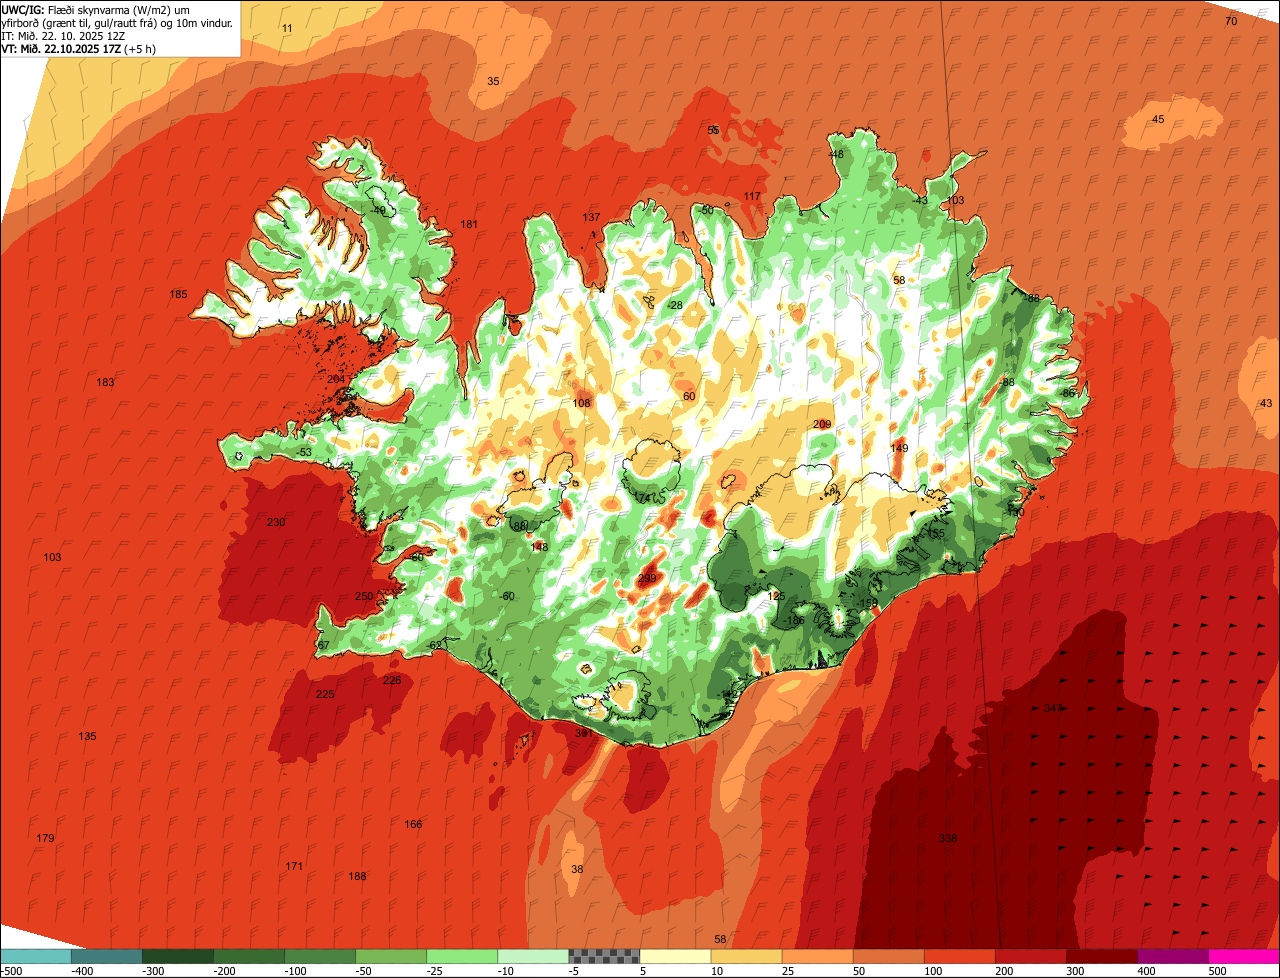Click the 204 flux value
Screen dimensions: 1280x978
(336, 379)
